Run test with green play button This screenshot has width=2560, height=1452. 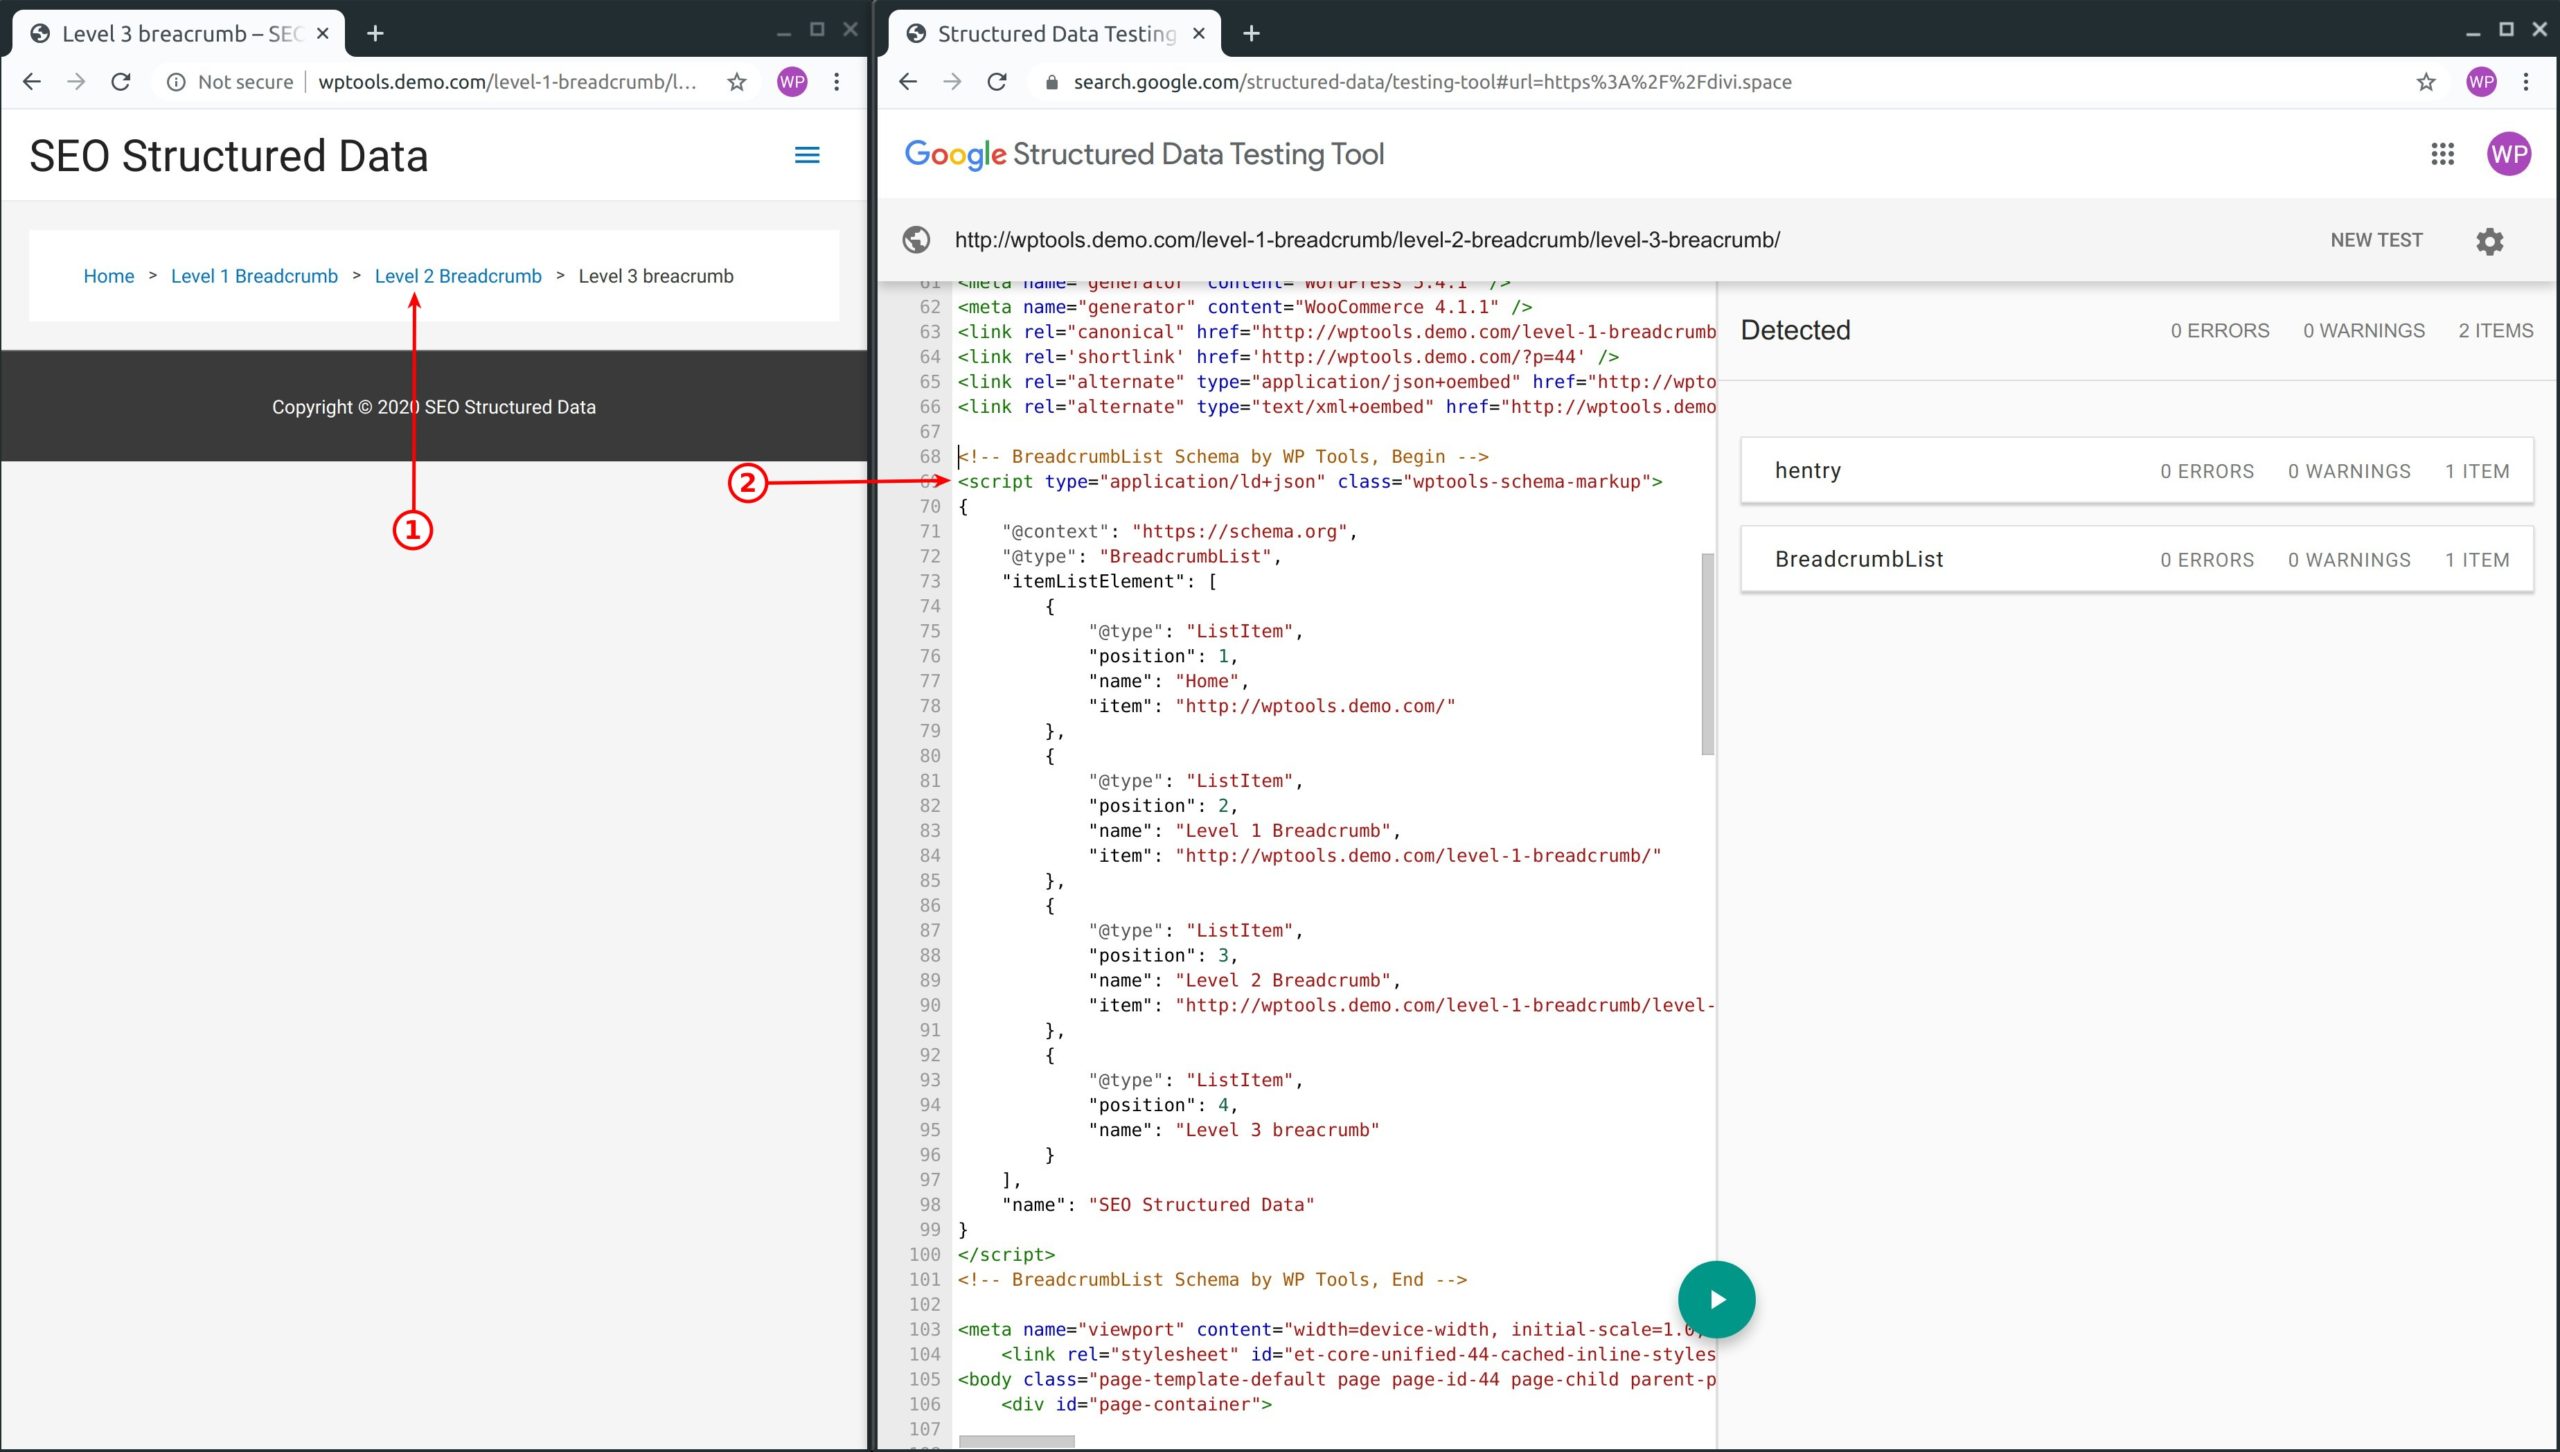pyautogui.click(x=1716, y=1299)
